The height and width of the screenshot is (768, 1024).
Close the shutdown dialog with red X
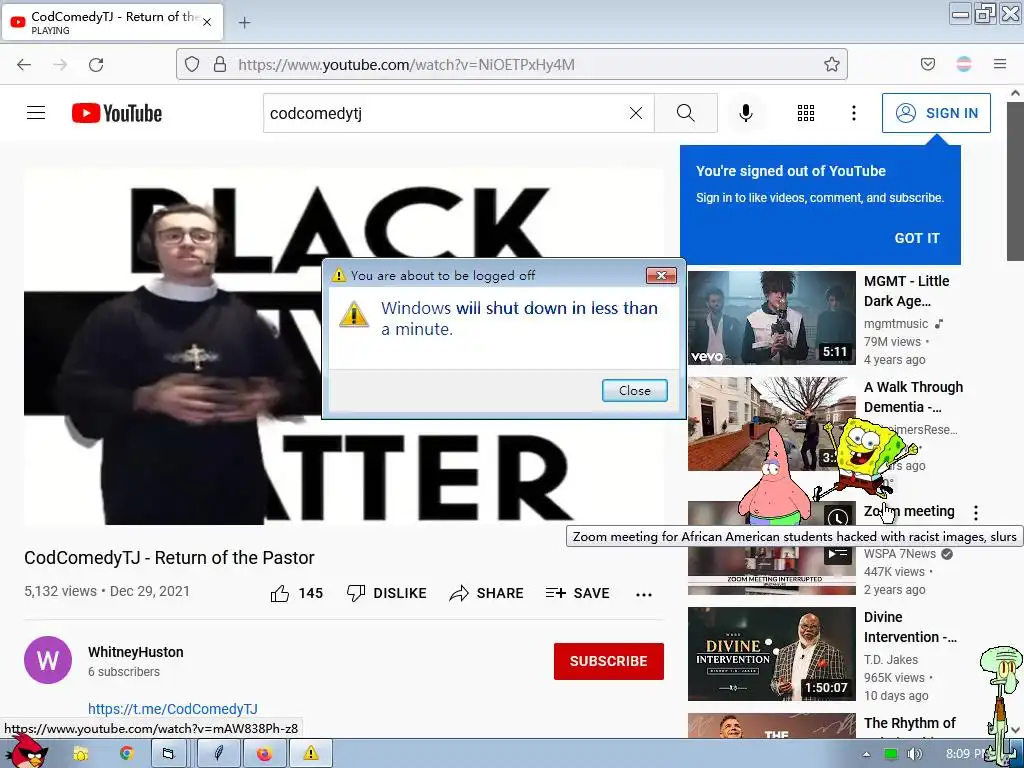coord(661,276)
